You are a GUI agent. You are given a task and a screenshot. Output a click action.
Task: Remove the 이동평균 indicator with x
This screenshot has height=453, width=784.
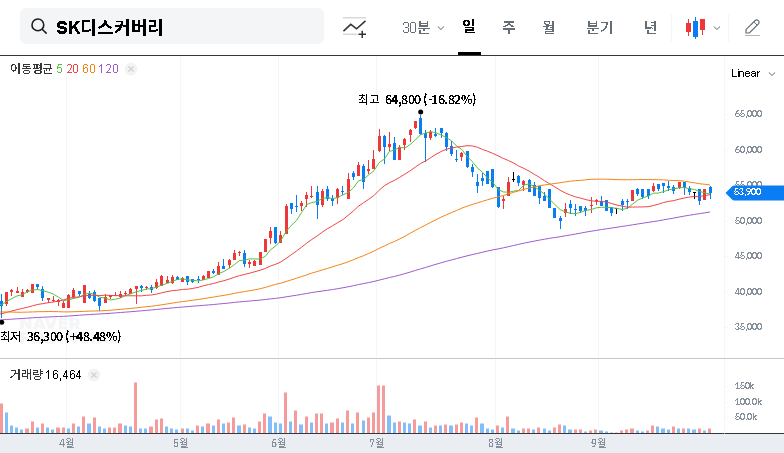pyautogui.click(x=131, y=68)
